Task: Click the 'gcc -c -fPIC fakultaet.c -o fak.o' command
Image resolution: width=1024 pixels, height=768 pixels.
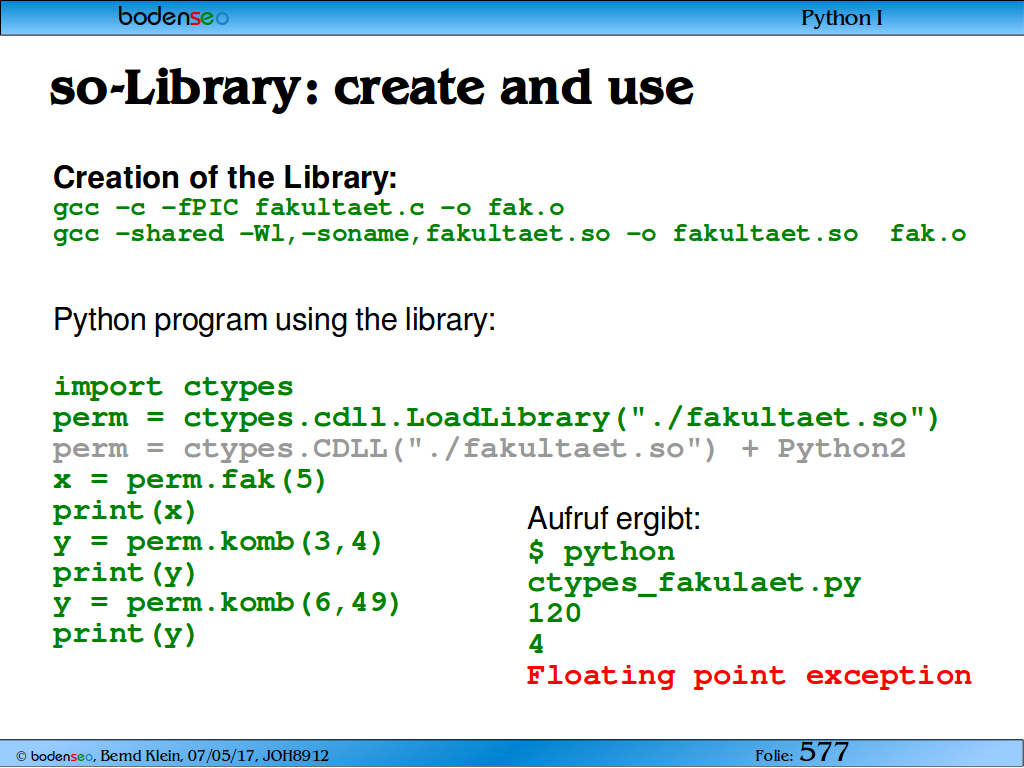Action: coord(308,208)
